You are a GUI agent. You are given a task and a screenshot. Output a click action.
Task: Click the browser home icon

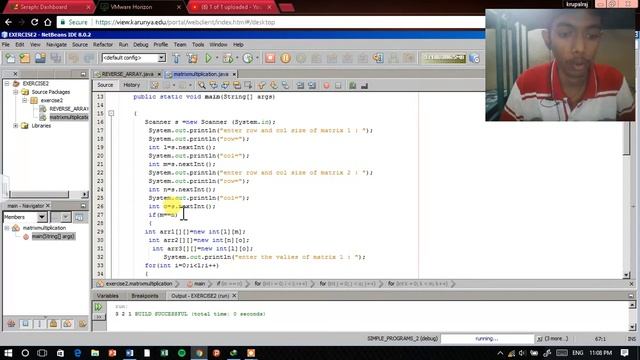[x=48, y=22]
